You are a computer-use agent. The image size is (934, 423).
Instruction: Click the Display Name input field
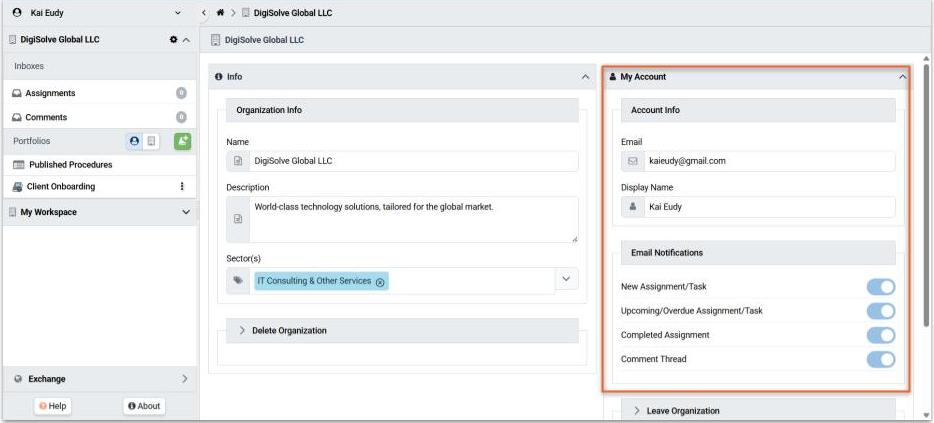coord(770,207)
